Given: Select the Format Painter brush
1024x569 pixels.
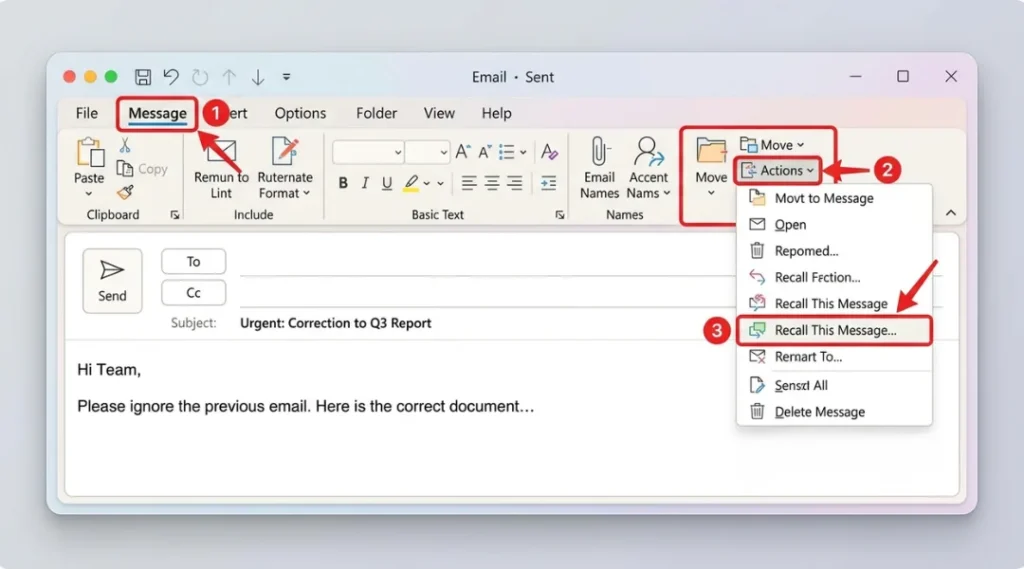Looking at the screenshot, I should 125,192.
